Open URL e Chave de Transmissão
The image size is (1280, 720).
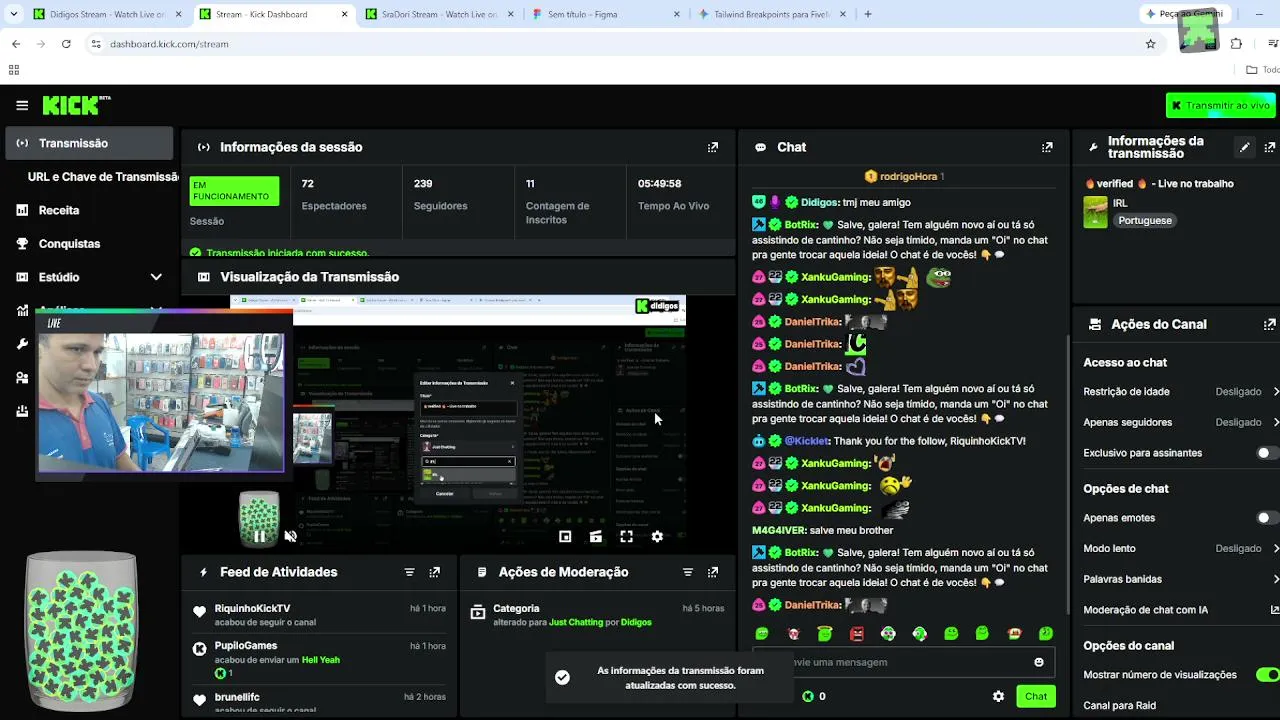(103, 177)
